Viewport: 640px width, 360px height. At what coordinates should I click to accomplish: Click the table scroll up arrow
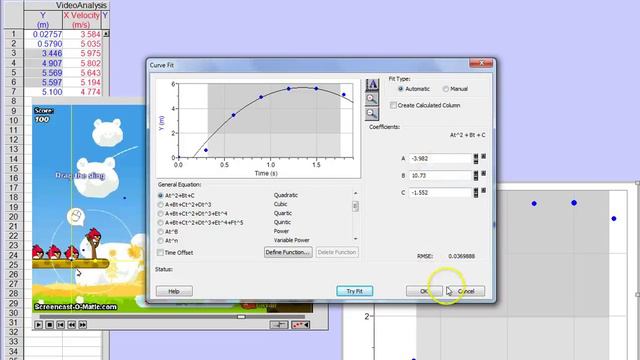106,34
